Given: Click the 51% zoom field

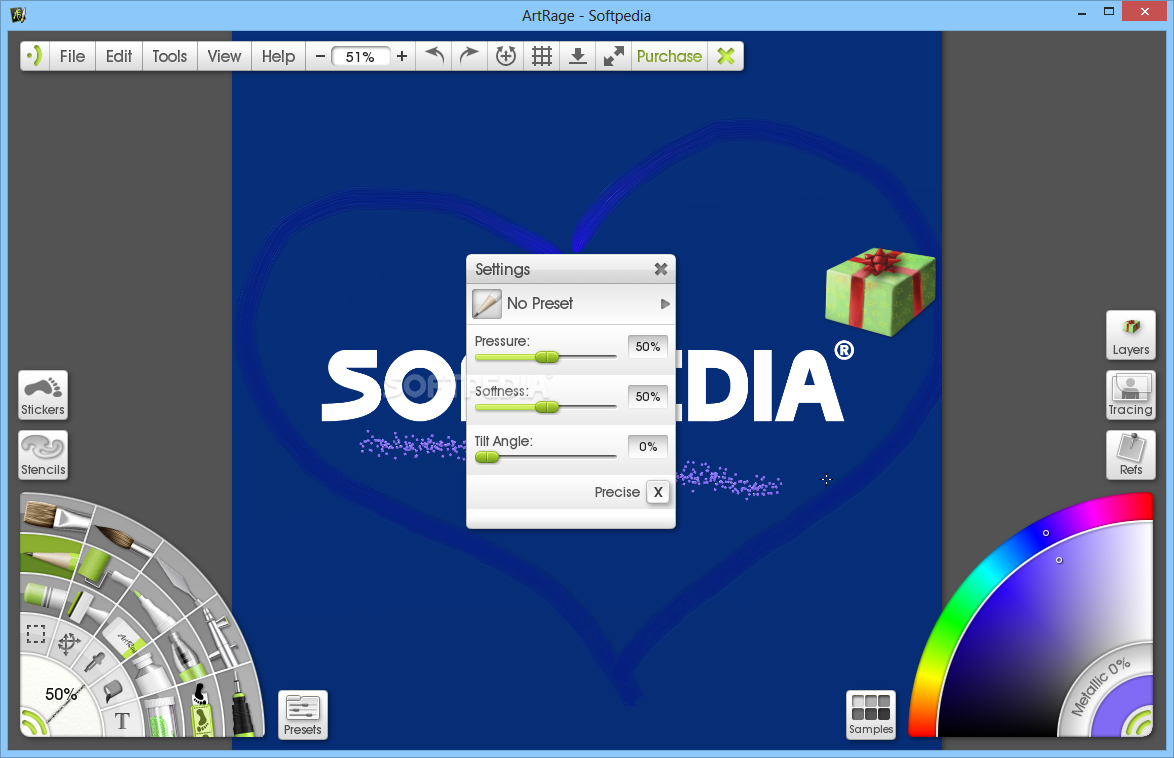Looking at the screenshot, I should point(360,57).
